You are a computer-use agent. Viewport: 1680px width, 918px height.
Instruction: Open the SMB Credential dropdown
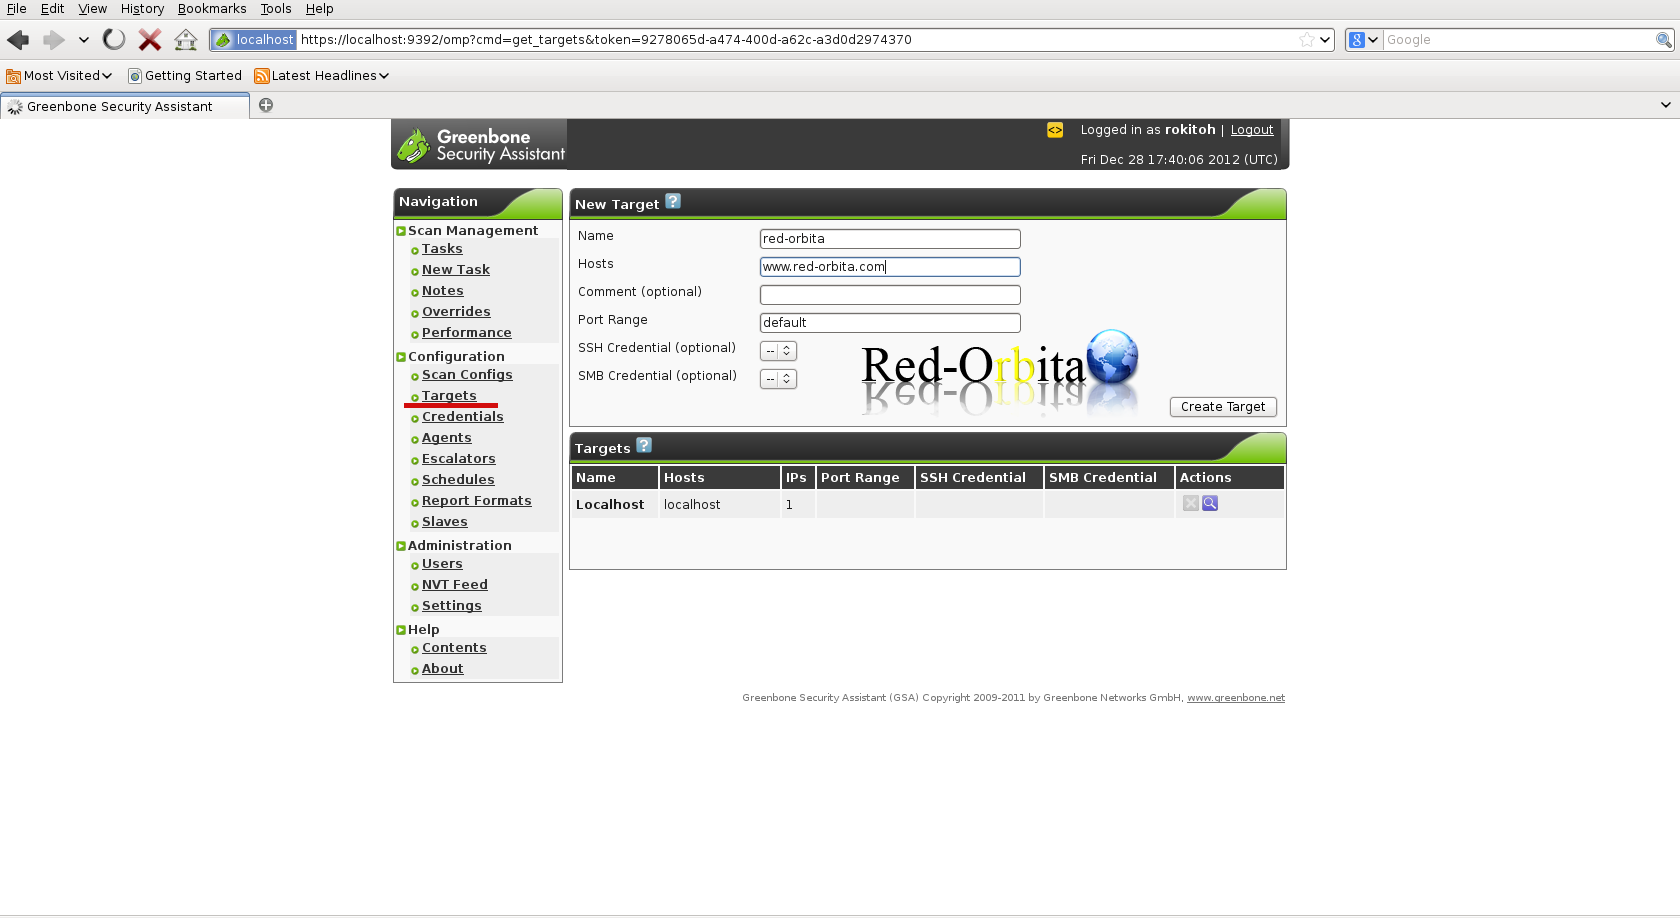point(778,379)
